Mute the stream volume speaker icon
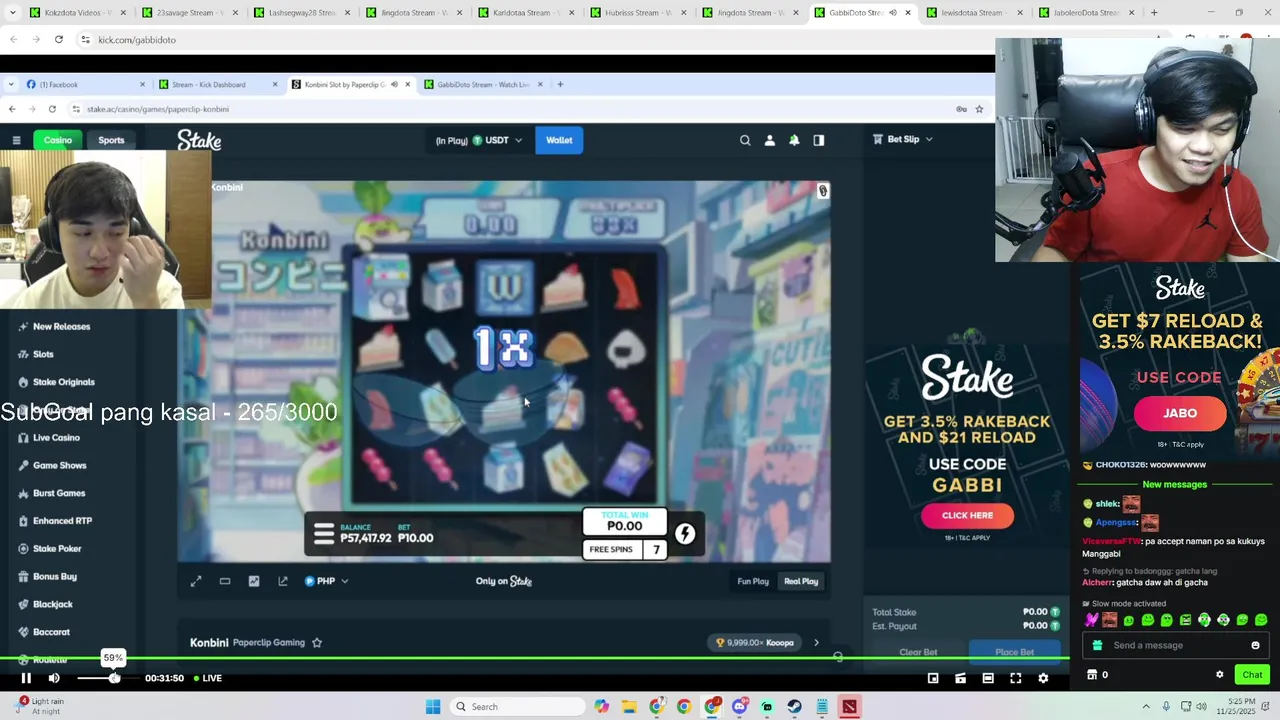This screenshot has height=720, width=1280. pos(54,678)
